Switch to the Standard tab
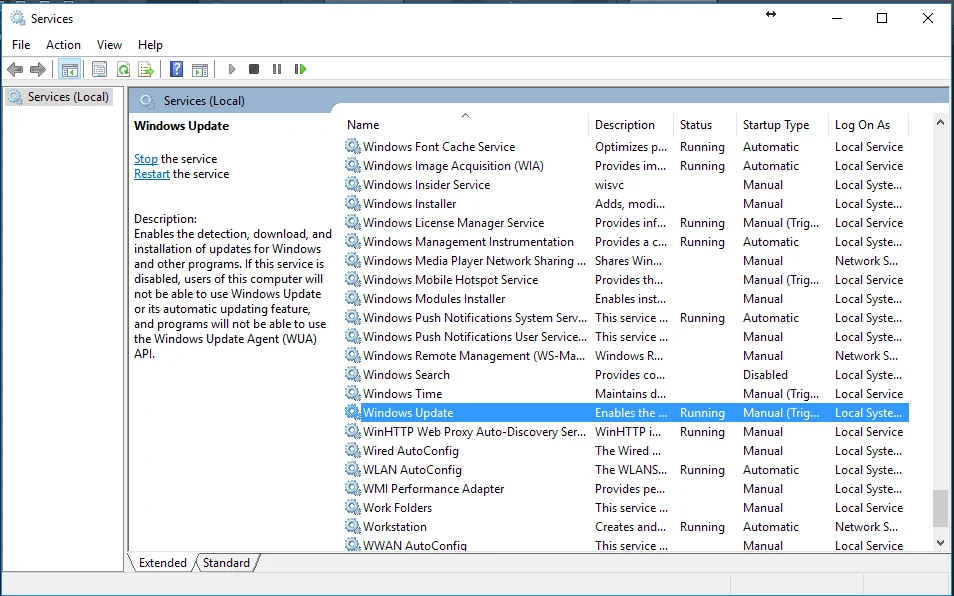The height and width of the screenshot is (596, 954). (x=226, y=563)
